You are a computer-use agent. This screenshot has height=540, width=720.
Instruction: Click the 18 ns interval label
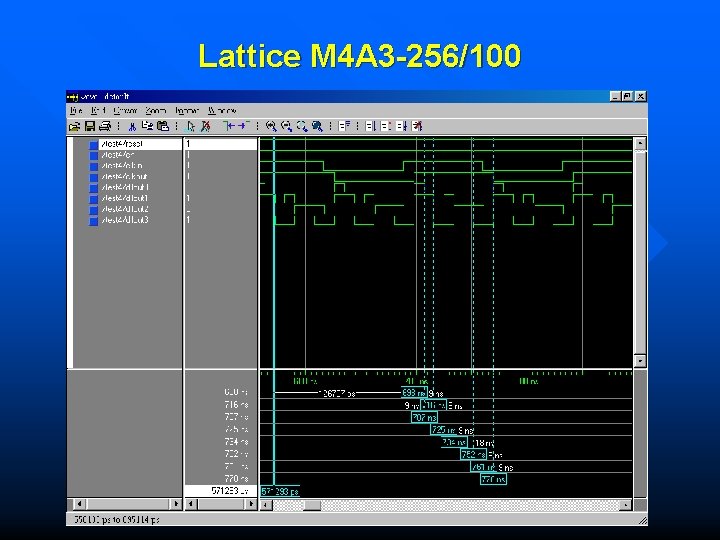[484, 443]
